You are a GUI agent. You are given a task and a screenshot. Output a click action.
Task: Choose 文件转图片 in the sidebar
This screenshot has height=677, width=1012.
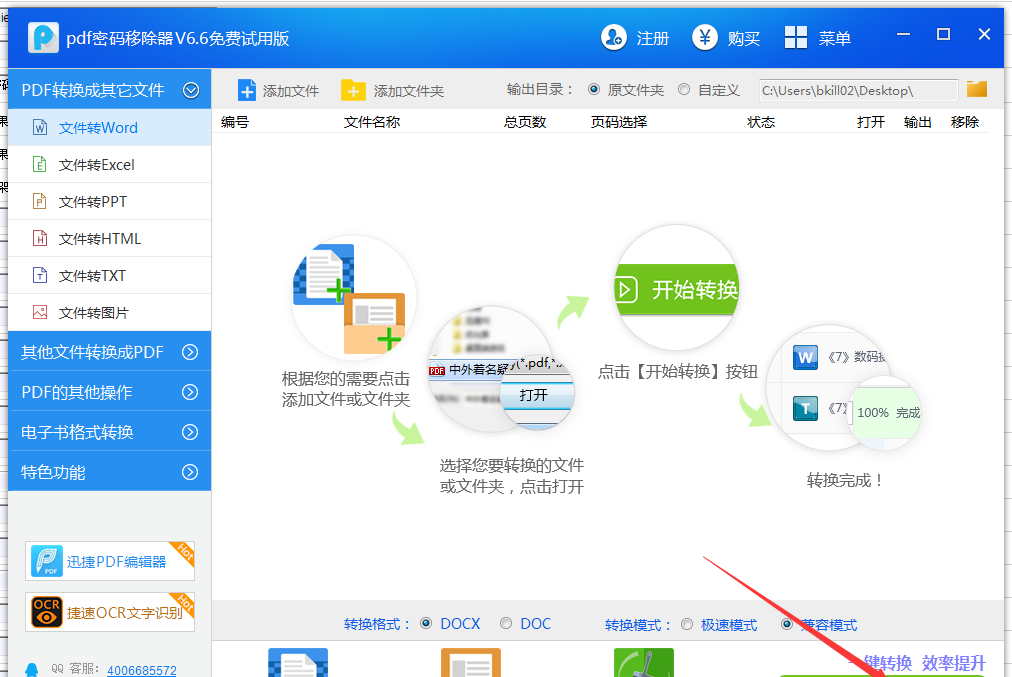point(110,312)
